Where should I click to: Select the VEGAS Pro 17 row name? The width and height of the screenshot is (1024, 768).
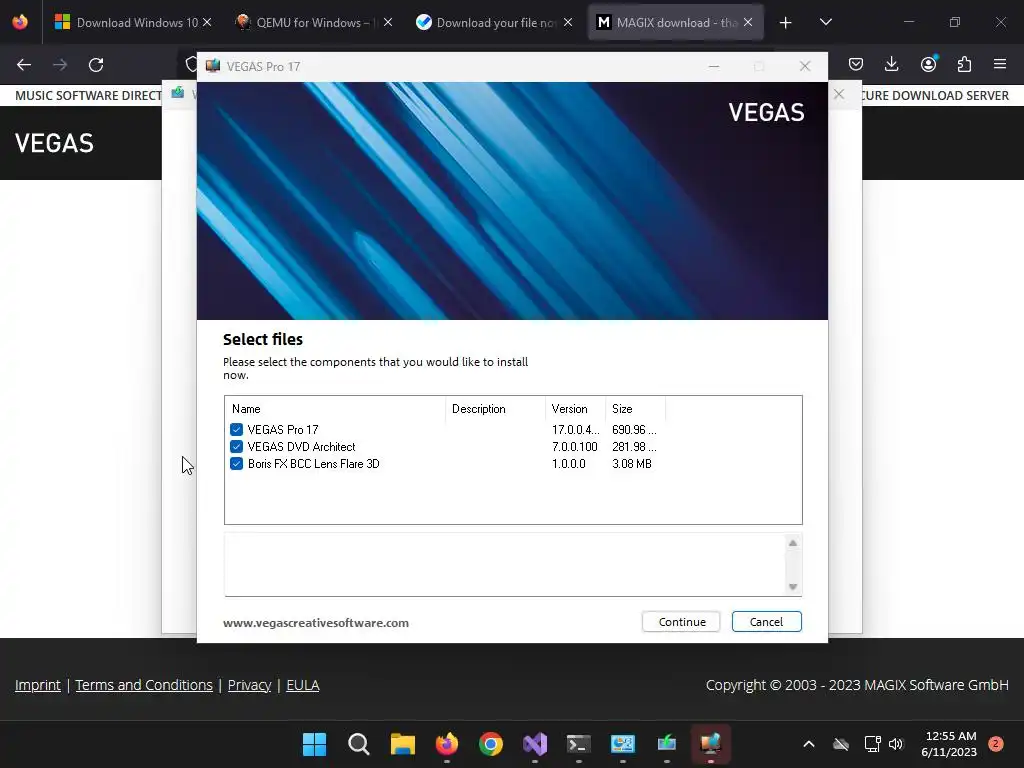point(283,430)
